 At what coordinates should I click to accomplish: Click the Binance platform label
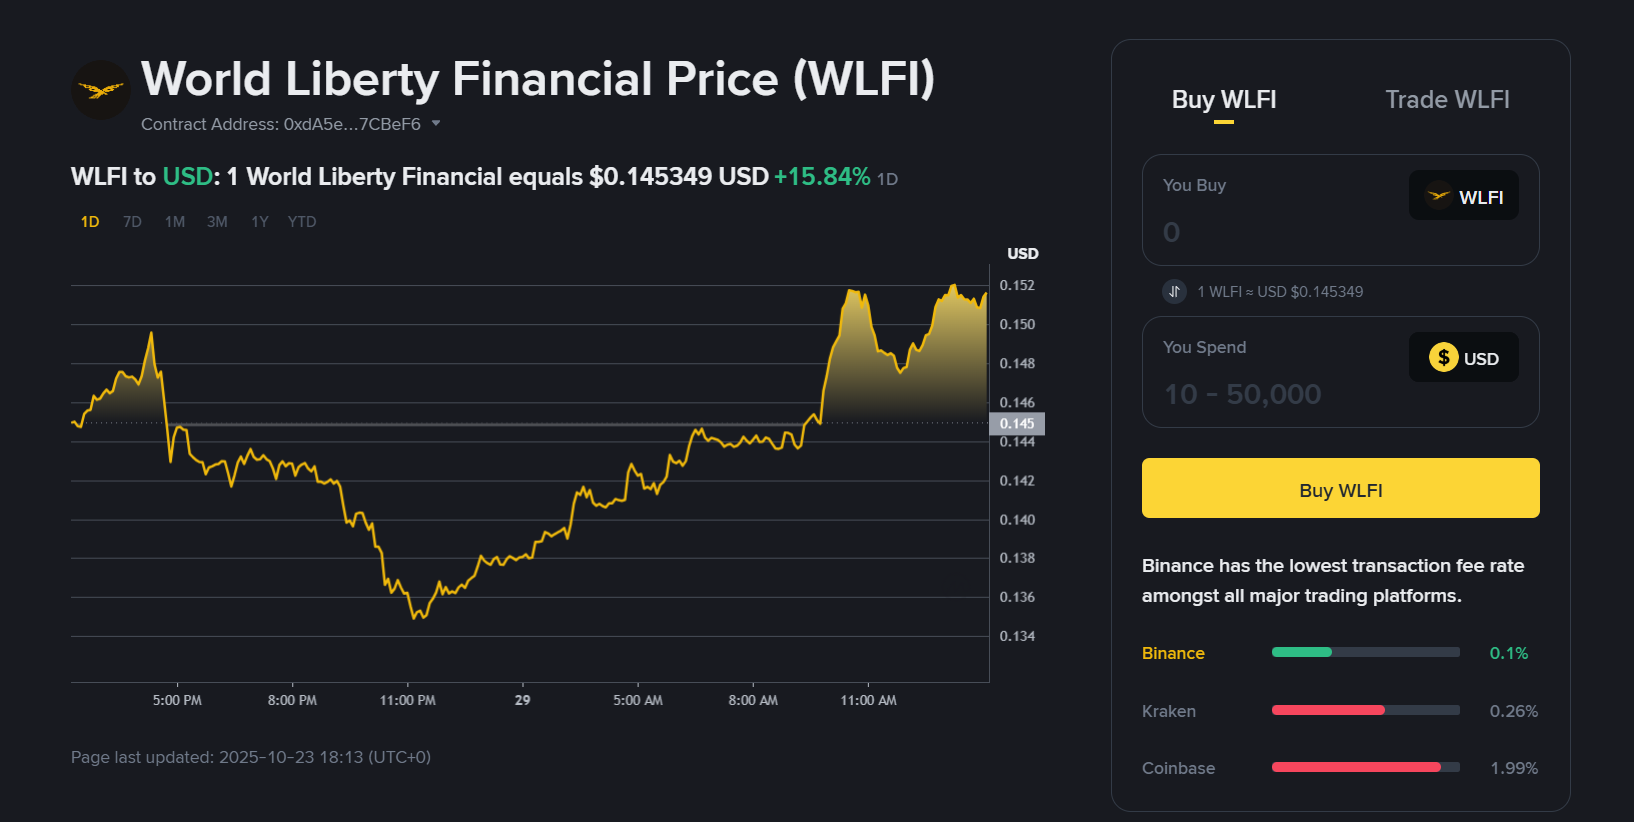click(1173, 653)
